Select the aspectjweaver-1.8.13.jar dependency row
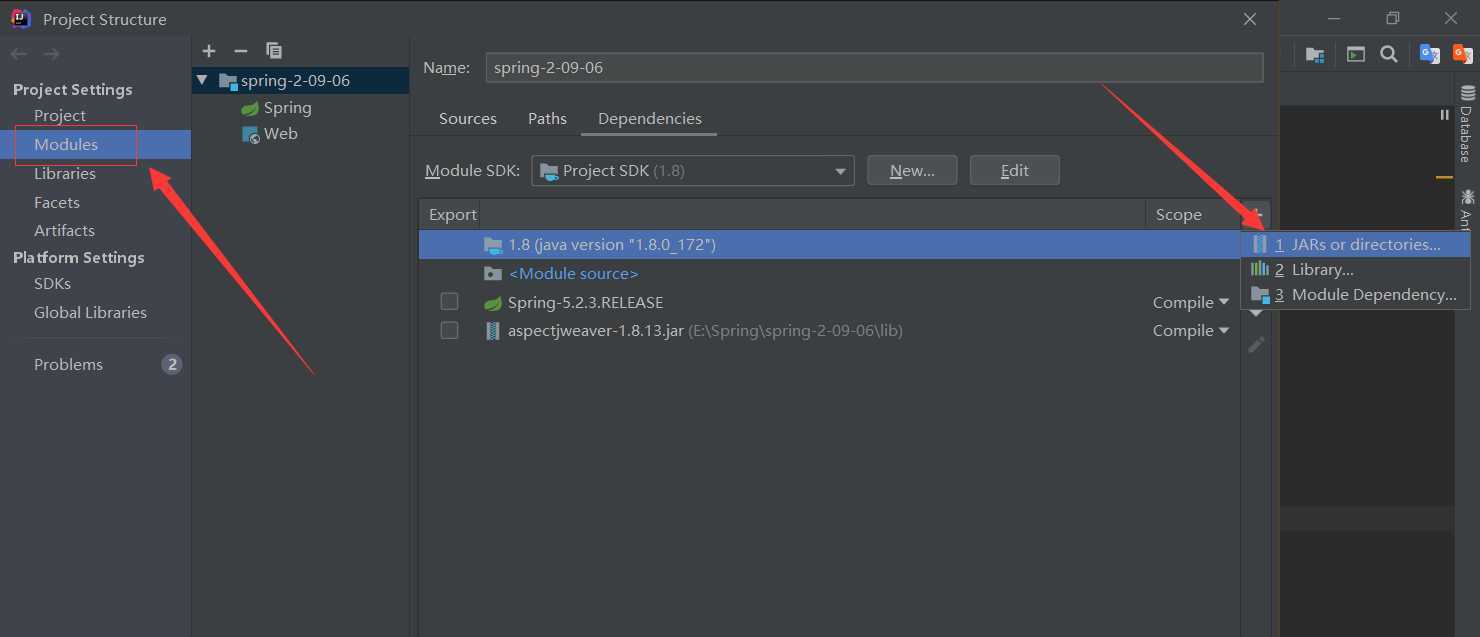The height and width of the screenshot is (637, 1480). tap(829, 330)
